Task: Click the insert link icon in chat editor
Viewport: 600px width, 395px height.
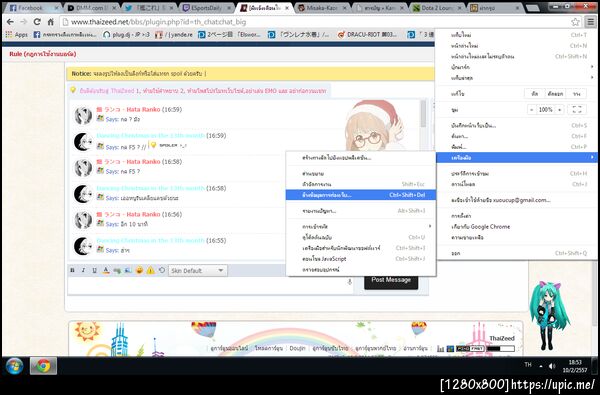Action: coord(117,270)
